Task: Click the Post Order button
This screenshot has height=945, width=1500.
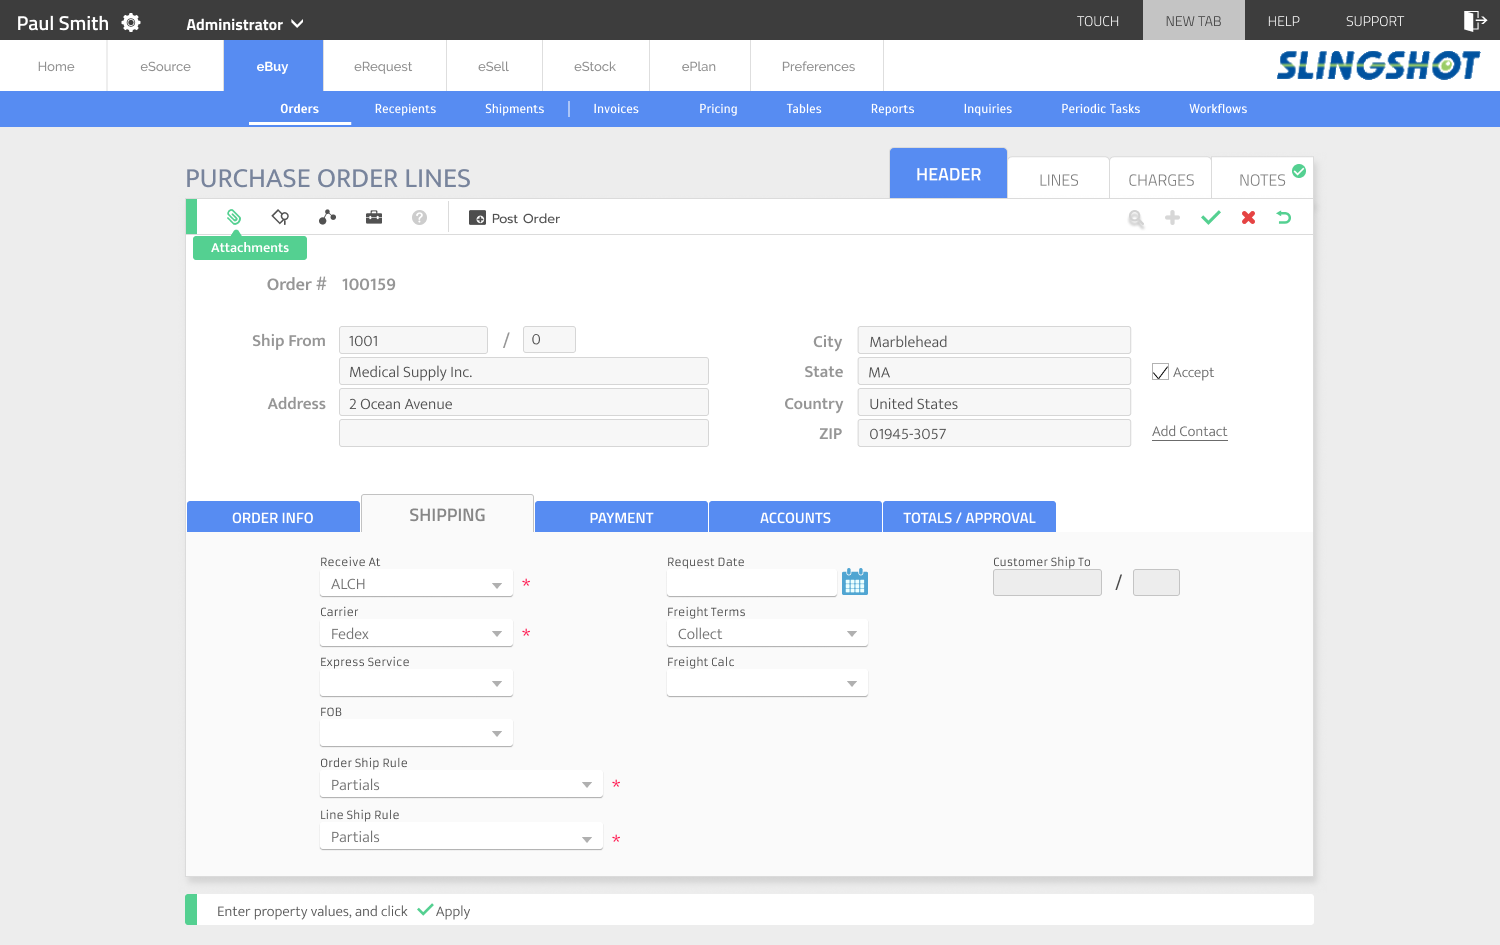Action: pos(515,218)
